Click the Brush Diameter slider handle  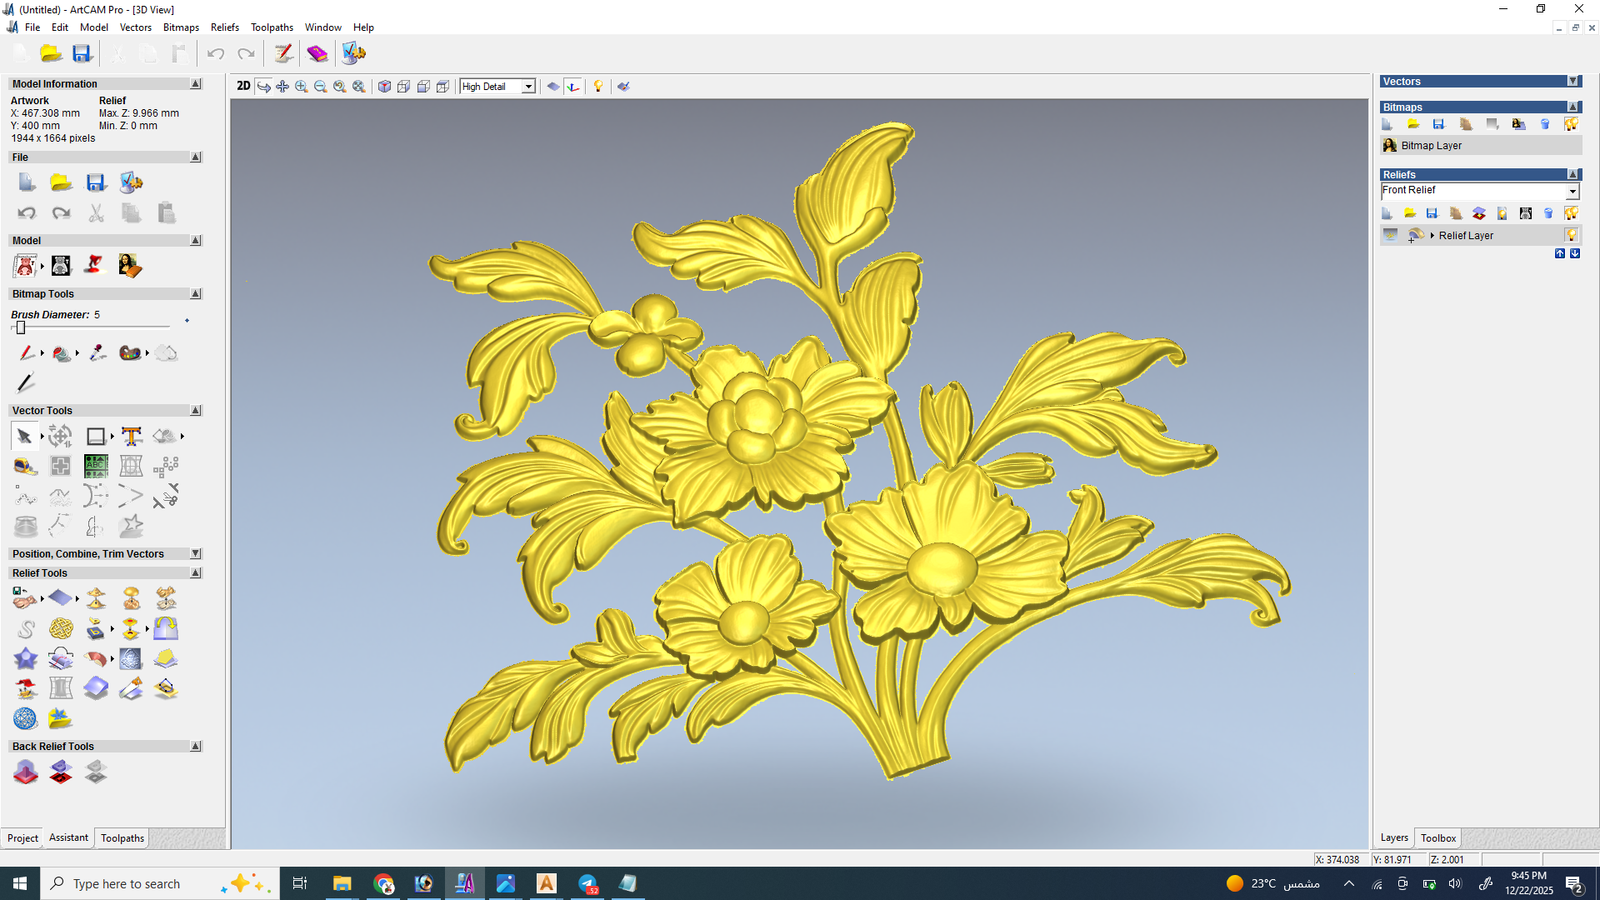click(x=20, y=327)
